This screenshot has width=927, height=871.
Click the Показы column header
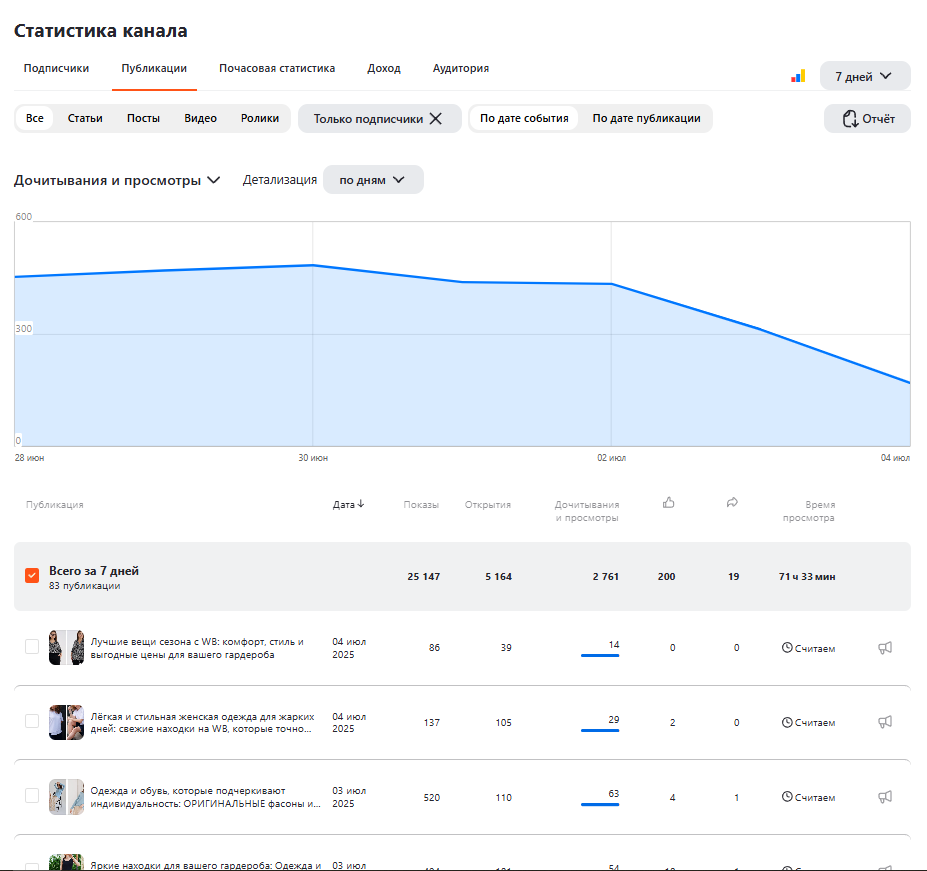pyautogui.click(x=421, y=504)
